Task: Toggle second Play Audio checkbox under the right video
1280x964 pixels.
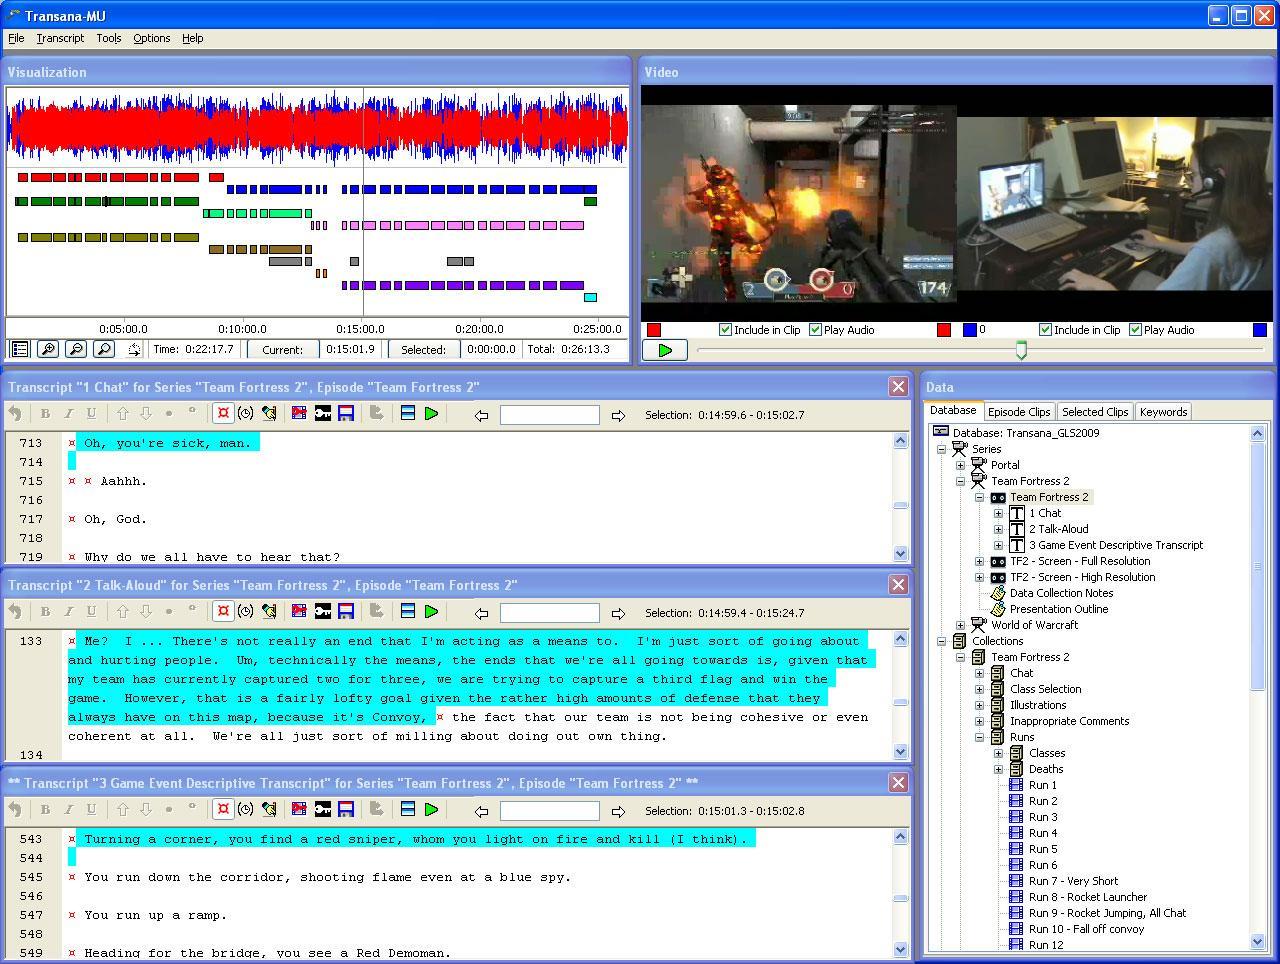Action: click(1135, 330)
